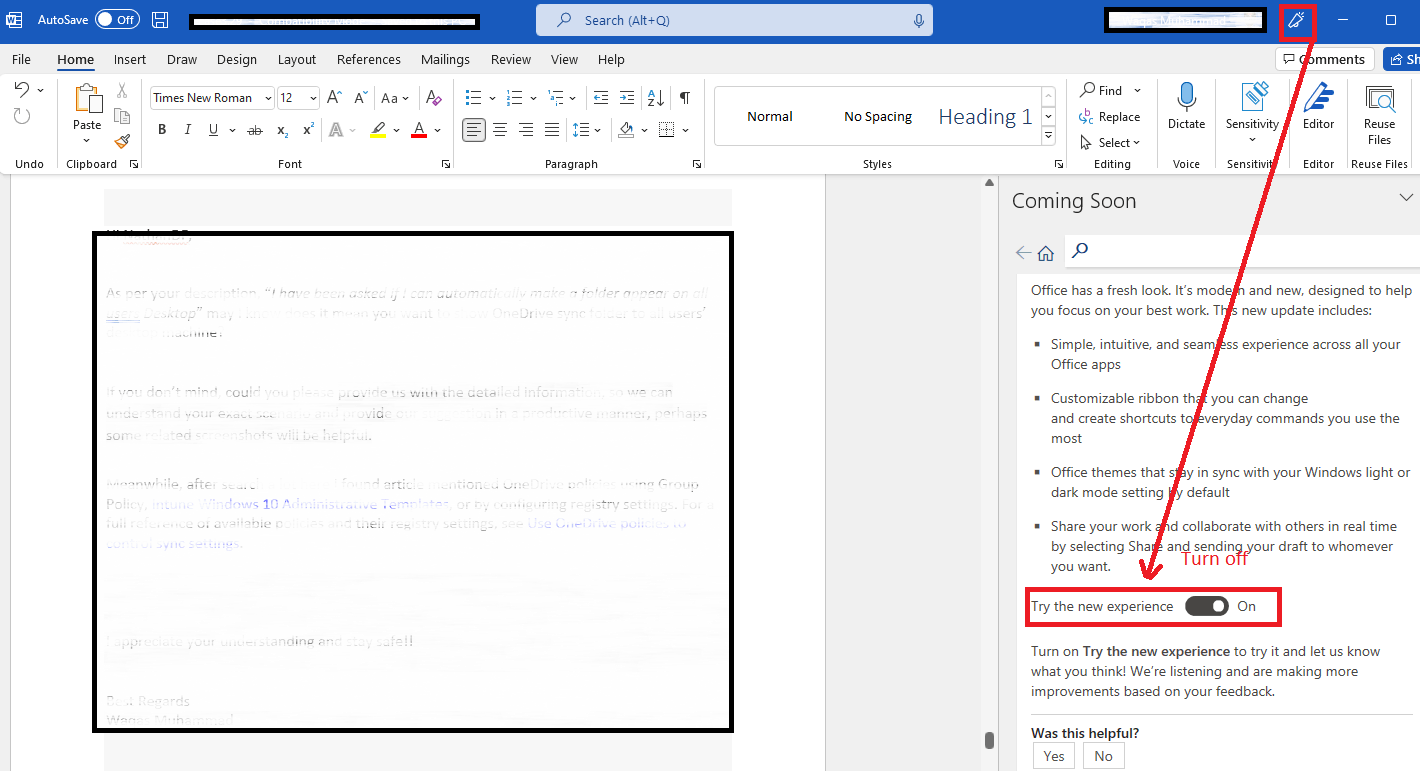Image resolution: width=1420 pixels, height=771 pixels.
Task: Open the File menu
Action: pos(21,59)
